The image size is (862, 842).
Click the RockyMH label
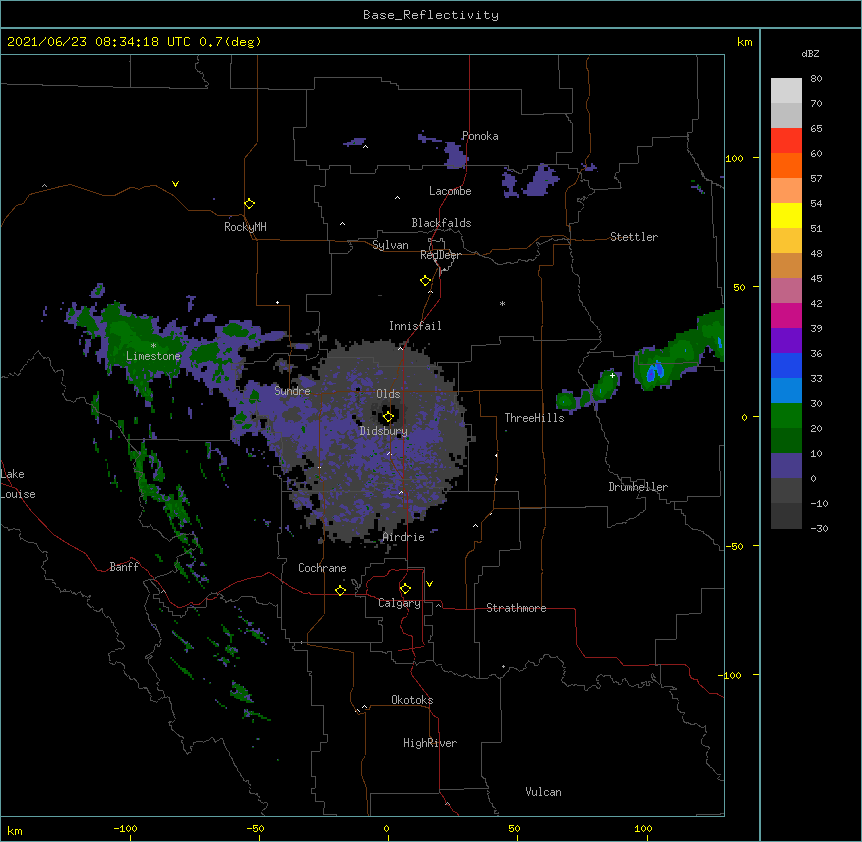click(x=245, y=227)
